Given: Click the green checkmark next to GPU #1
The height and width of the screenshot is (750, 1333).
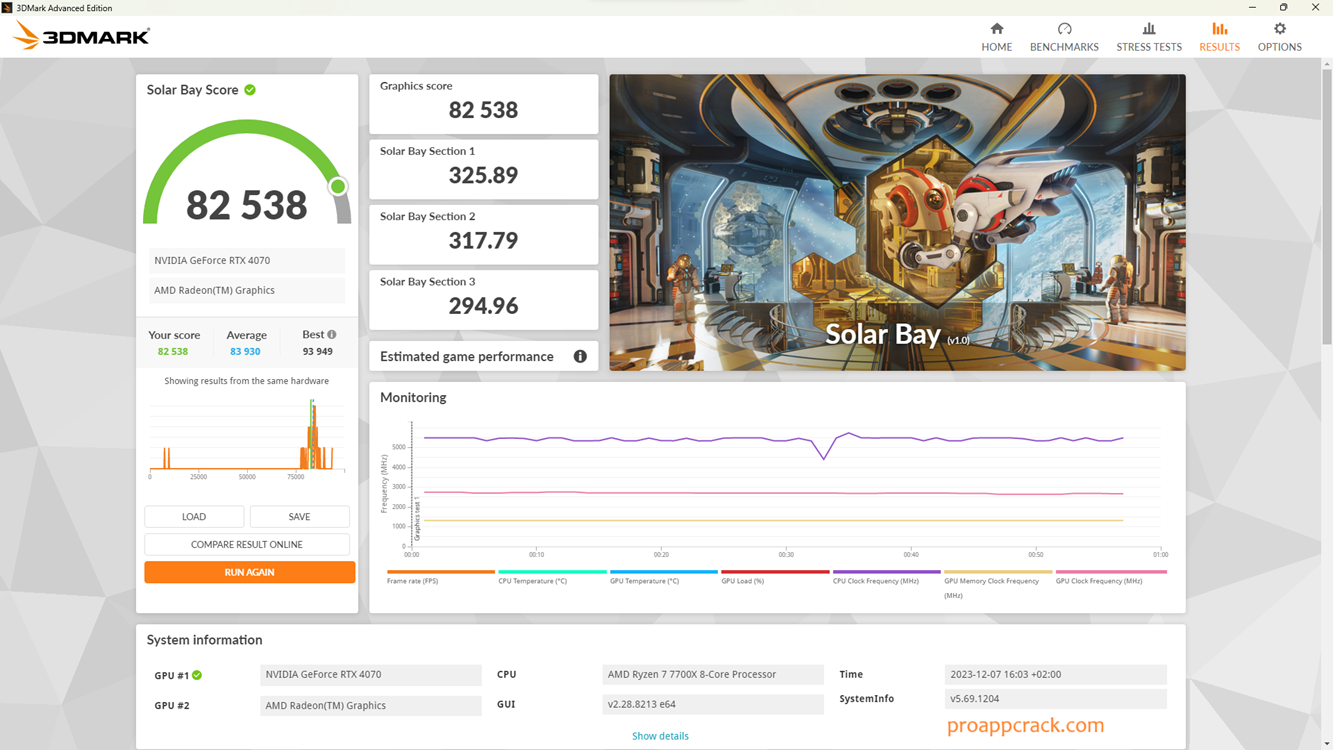Looking at the screenshot, I should [196, 675].
